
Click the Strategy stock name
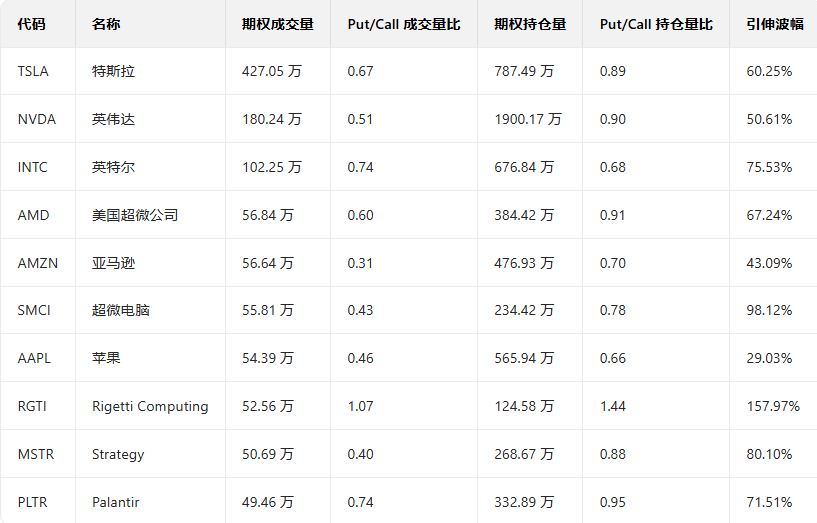pyautogui.click(x=118, y=454)
